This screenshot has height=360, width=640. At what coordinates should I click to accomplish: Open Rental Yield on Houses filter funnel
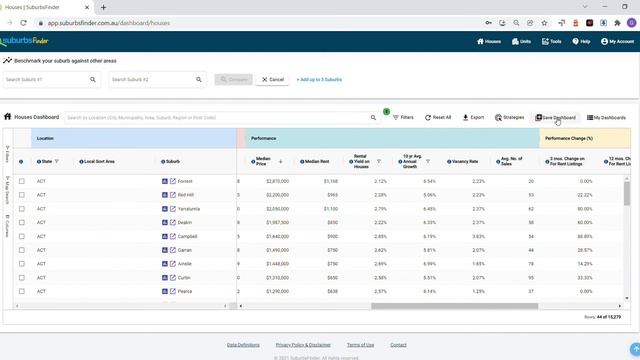pyautogui.click(x=379, y=162)
